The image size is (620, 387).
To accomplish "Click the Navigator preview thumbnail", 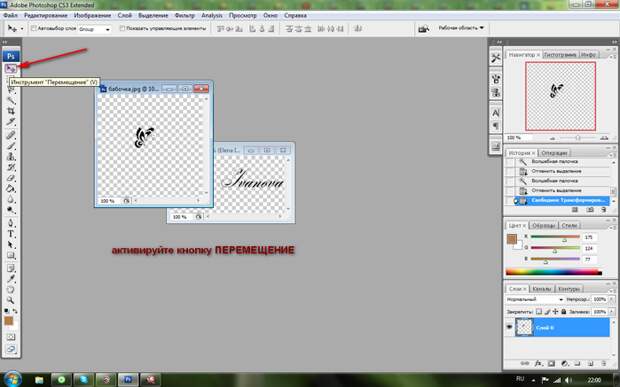I will tap(560, 96).
